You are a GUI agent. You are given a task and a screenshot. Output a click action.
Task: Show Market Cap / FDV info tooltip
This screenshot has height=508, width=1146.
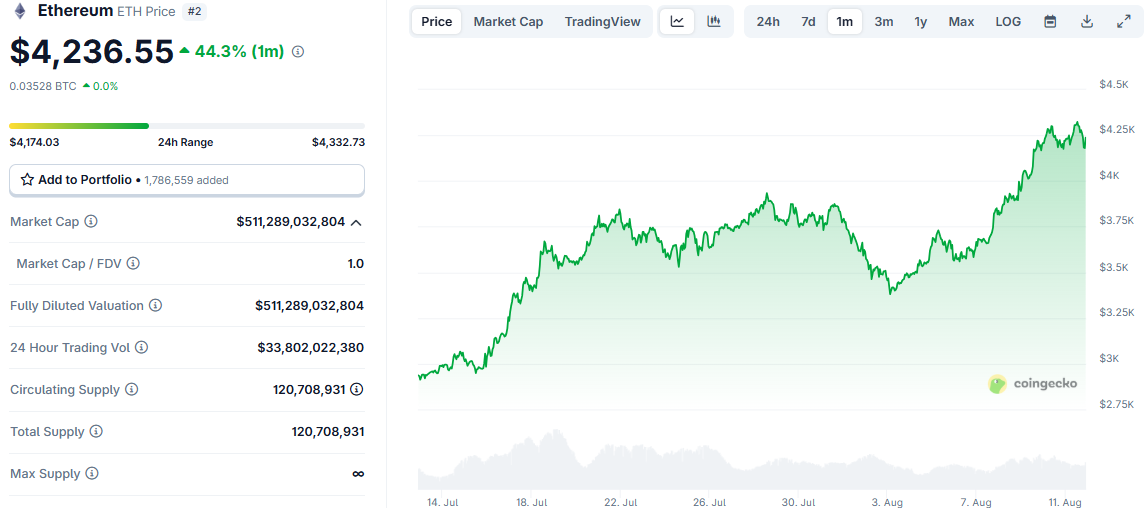tap(133, 263)
